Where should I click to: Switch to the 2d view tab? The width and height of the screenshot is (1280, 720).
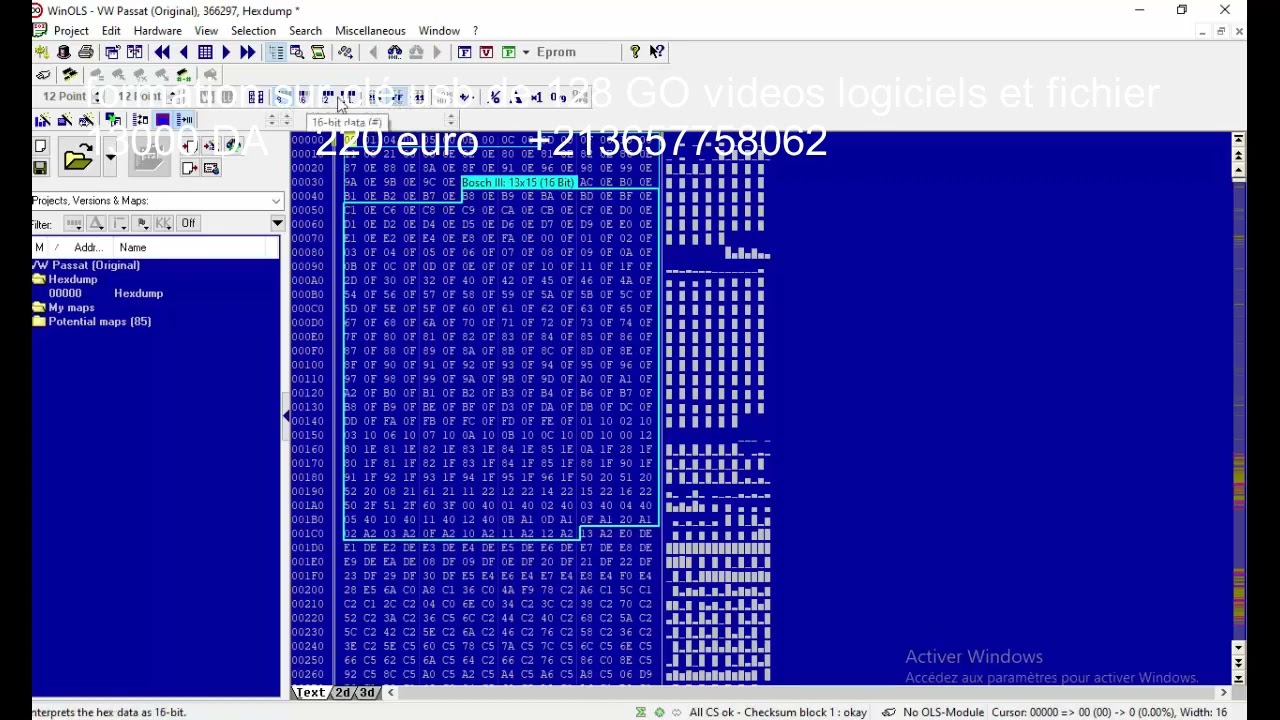coord(345,692)
